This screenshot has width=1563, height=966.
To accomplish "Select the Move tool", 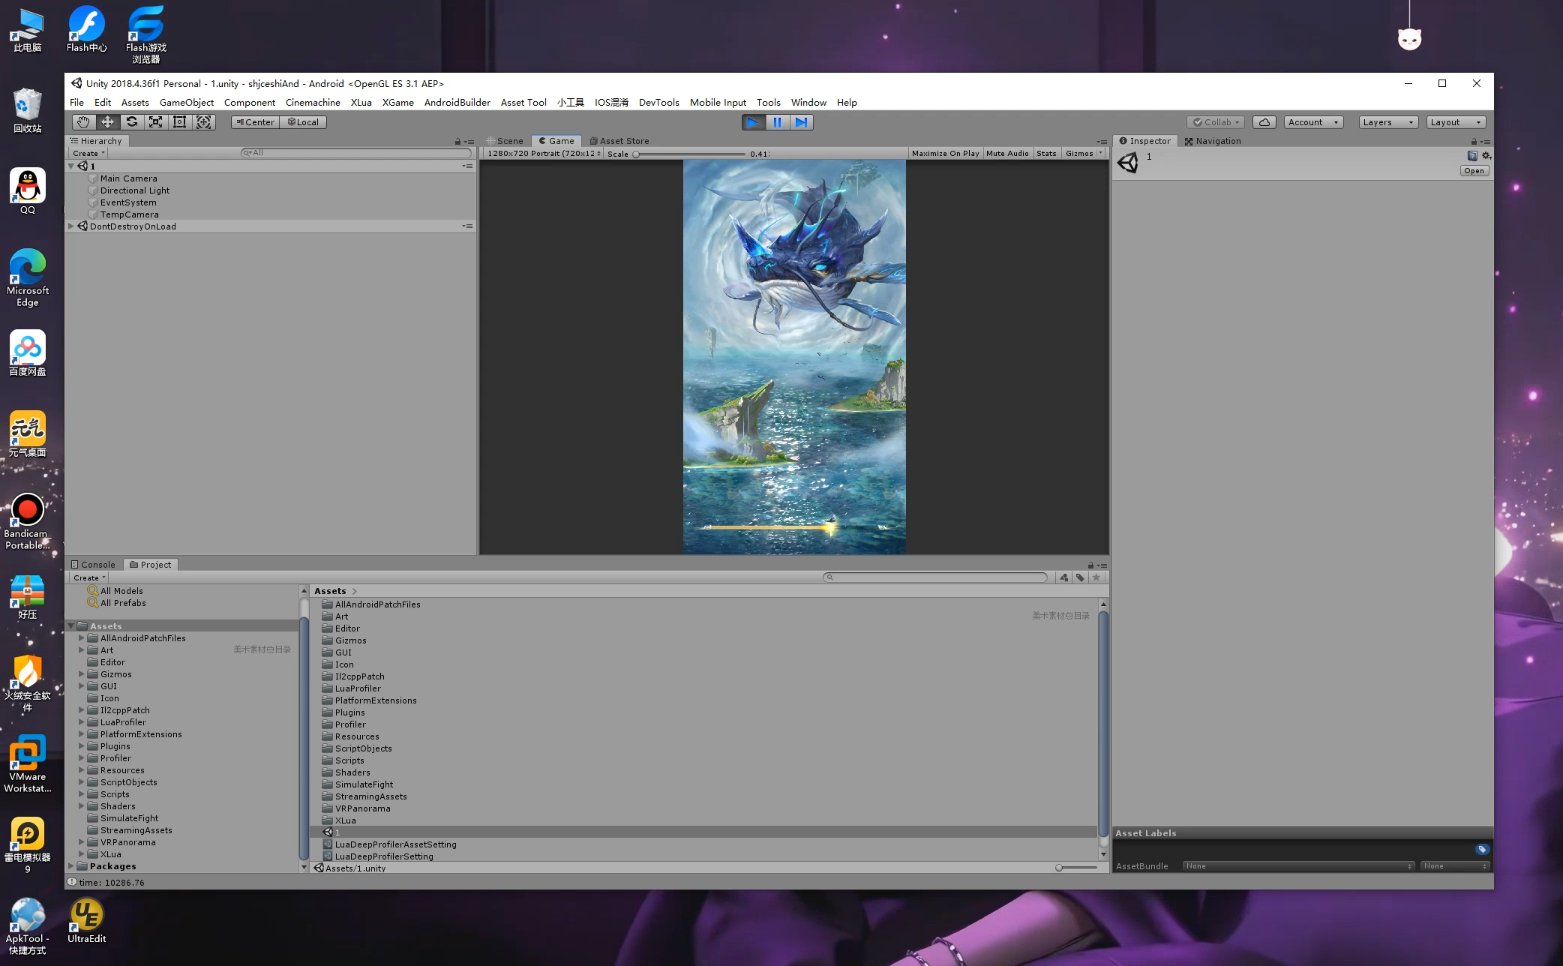I will point(107,122).
